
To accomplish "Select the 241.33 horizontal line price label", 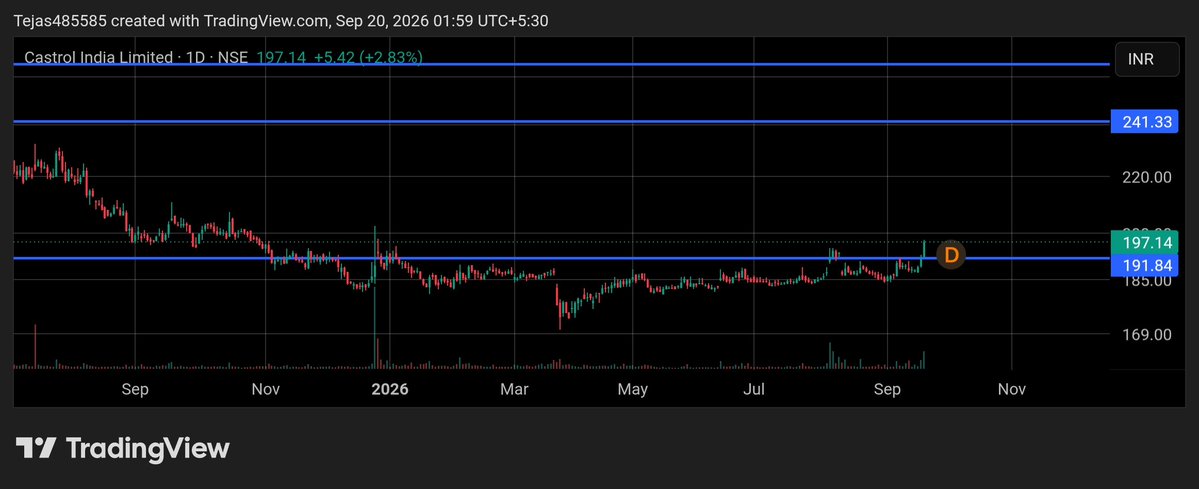I will click(1144, 121).
